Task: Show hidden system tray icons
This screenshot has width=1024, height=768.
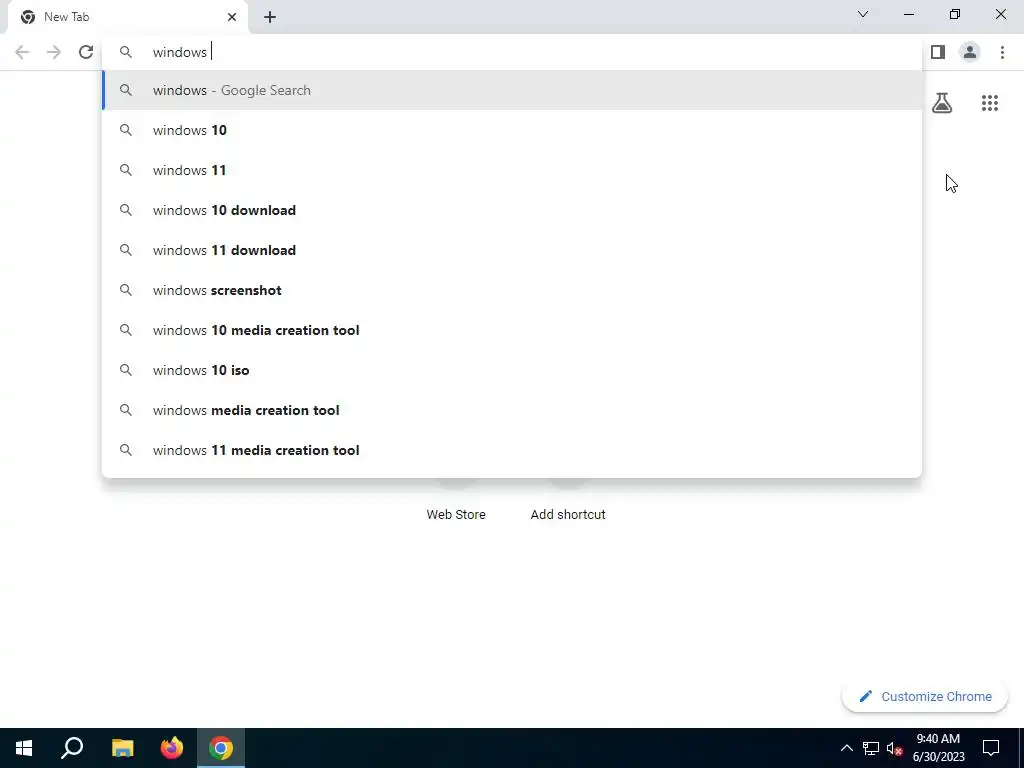Action: (x=846, y=748)
